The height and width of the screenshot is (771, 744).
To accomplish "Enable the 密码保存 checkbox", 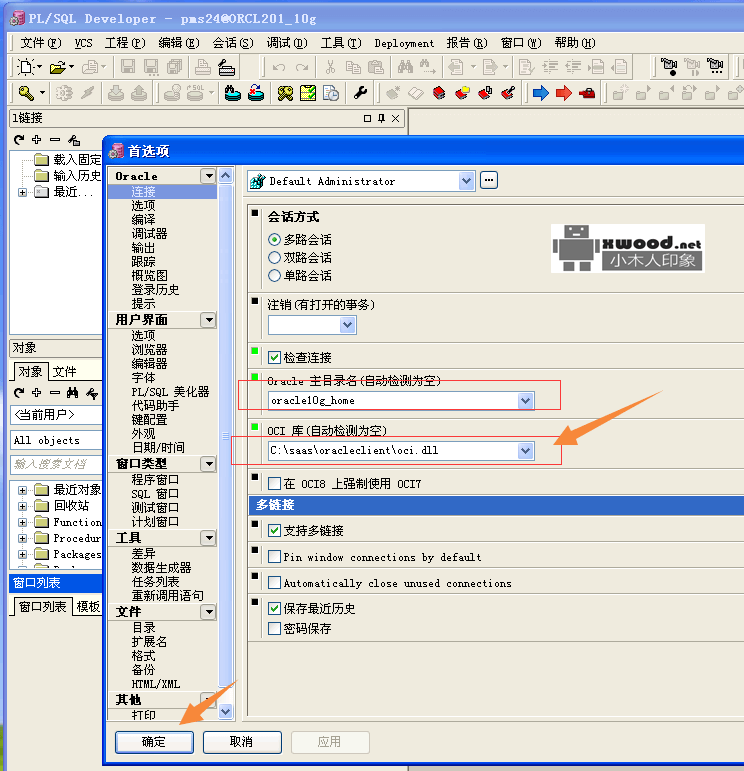I will coord(274,628).
